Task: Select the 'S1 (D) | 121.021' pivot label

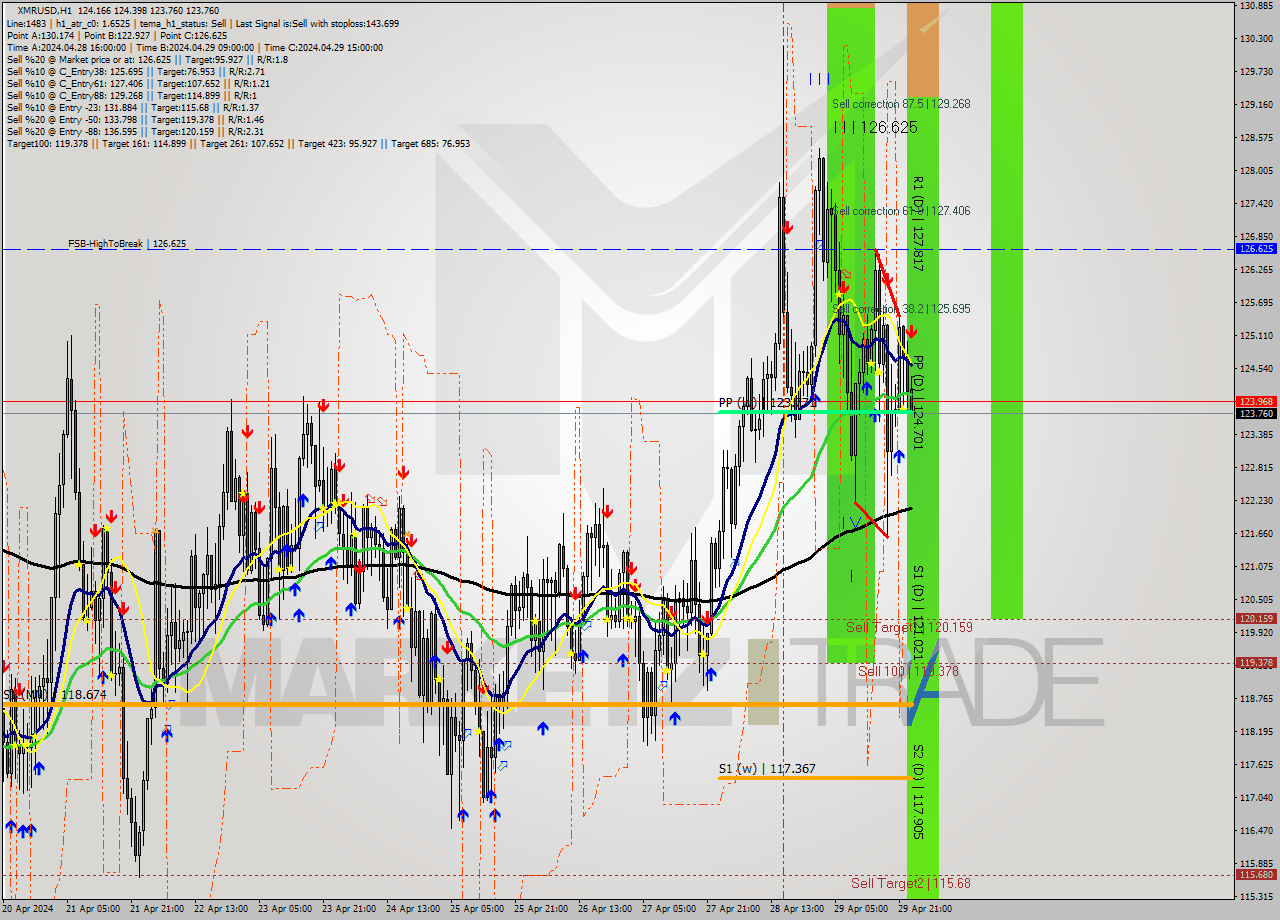Action: pyautogui.click(x=917, y=611)
